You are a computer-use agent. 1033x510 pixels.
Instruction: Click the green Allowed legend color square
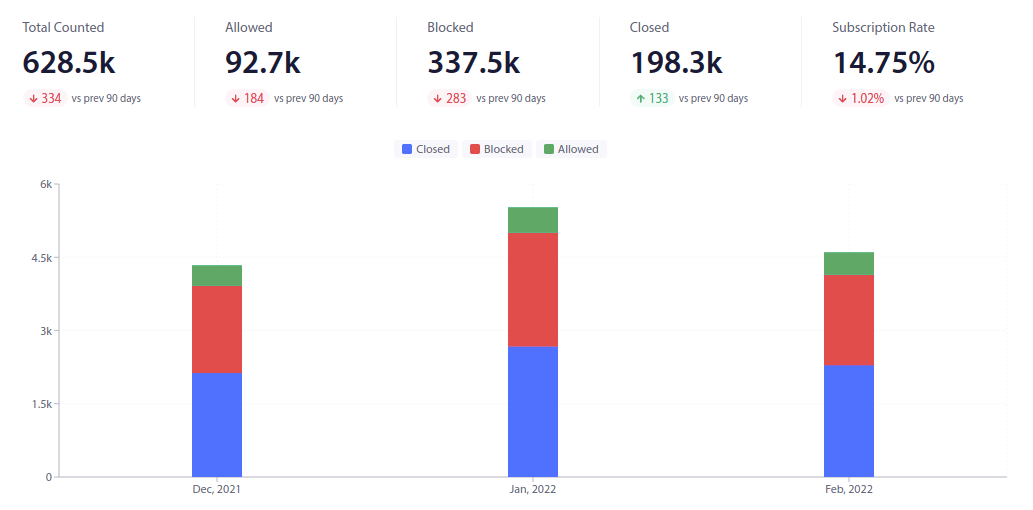pos(549,149)
